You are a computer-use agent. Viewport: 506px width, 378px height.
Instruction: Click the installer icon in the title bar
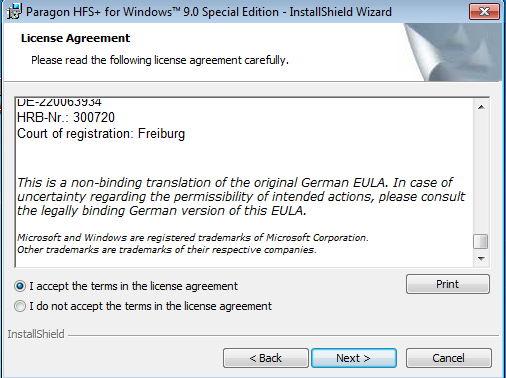pyautogui.click(x=14, y=12)
